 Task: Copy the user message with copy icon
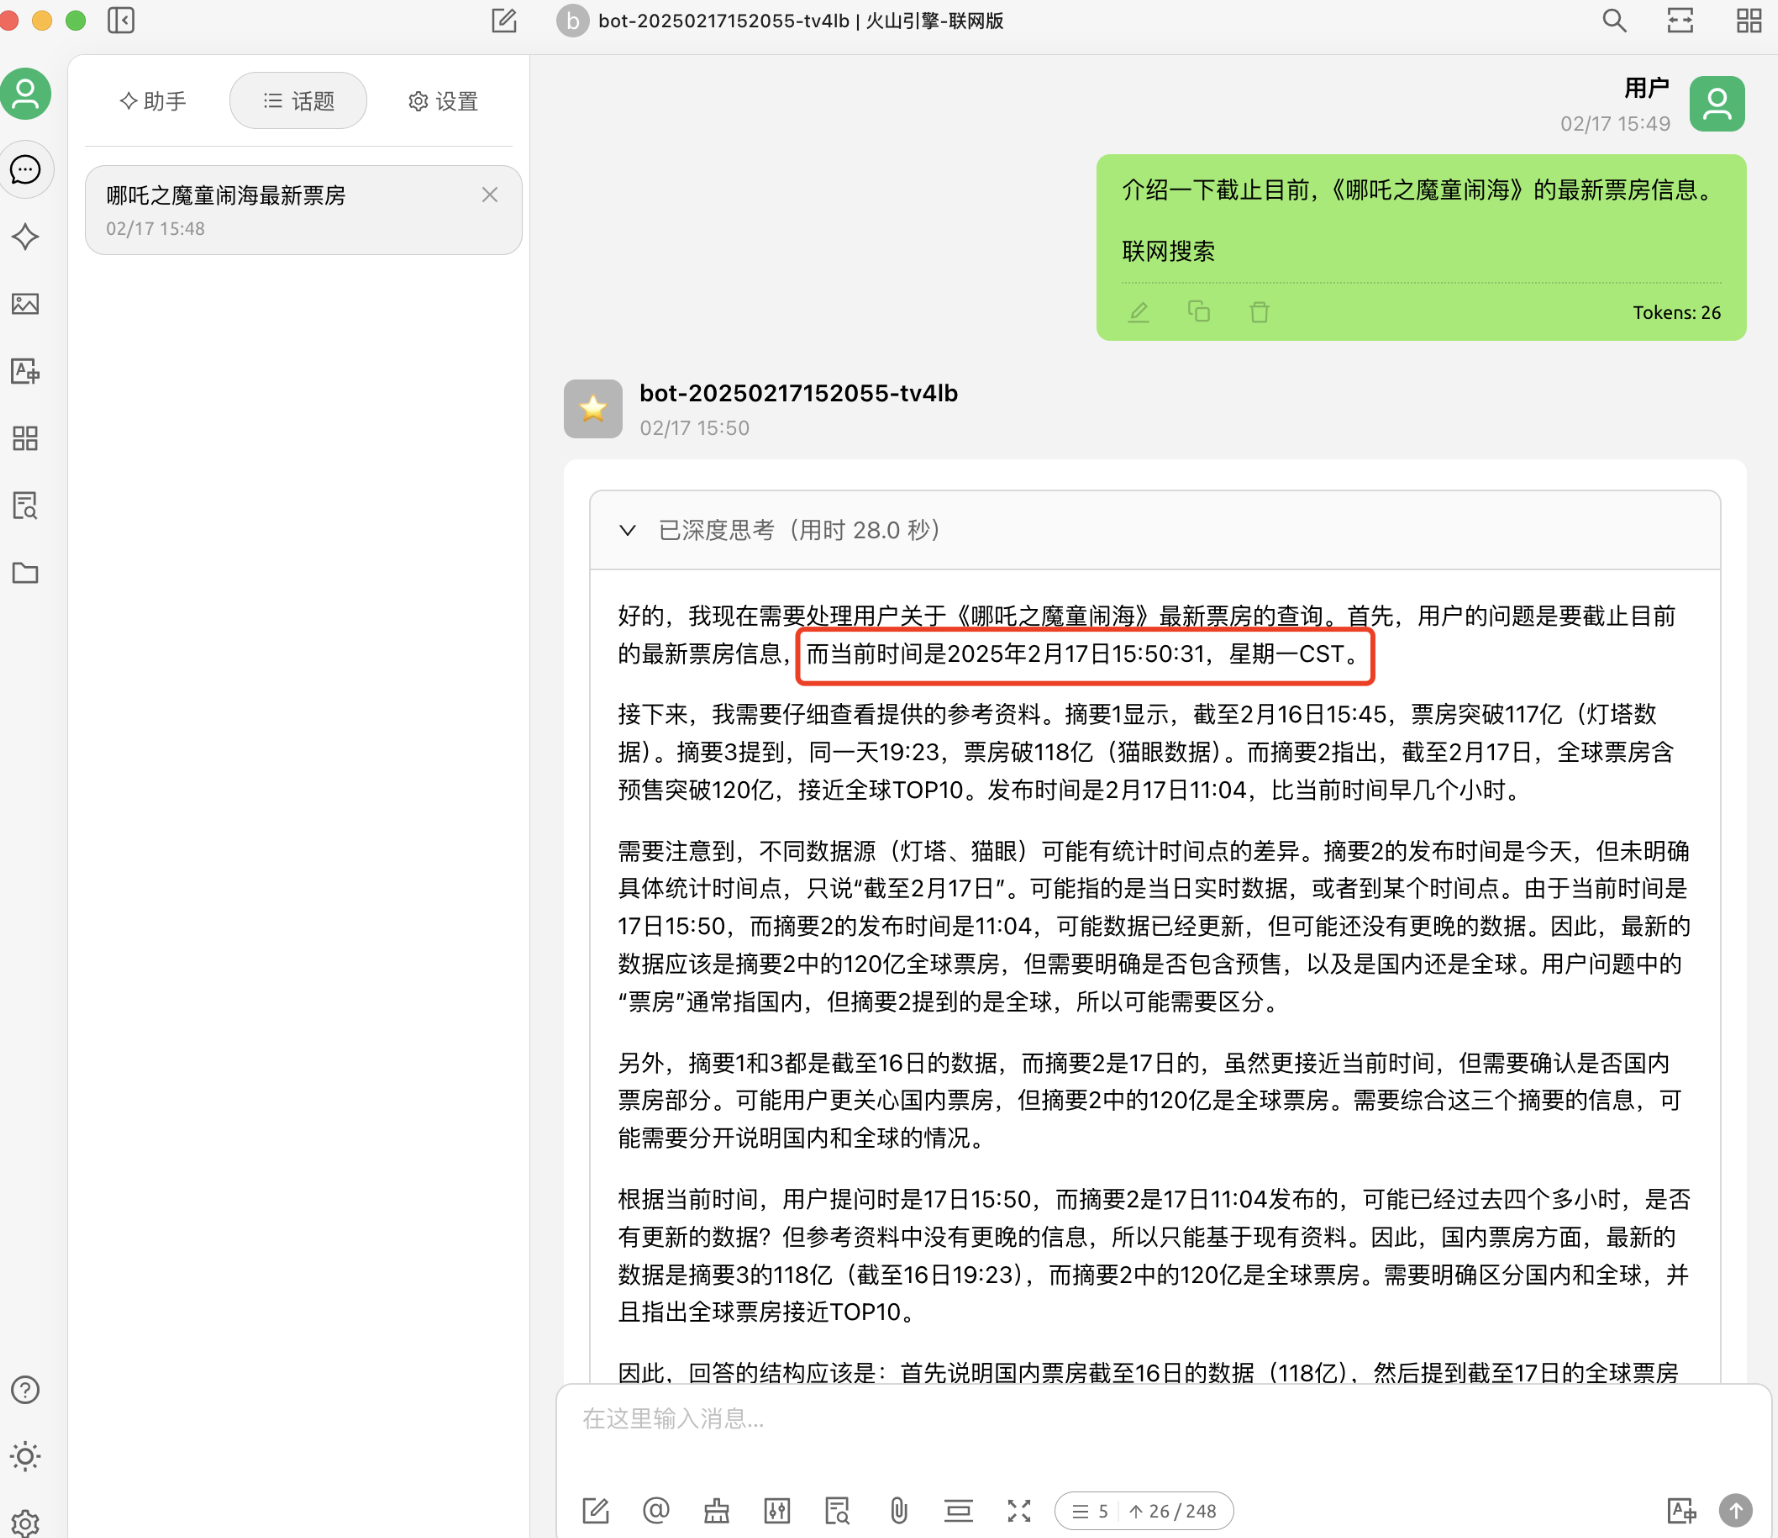[x=1198, y=312]
